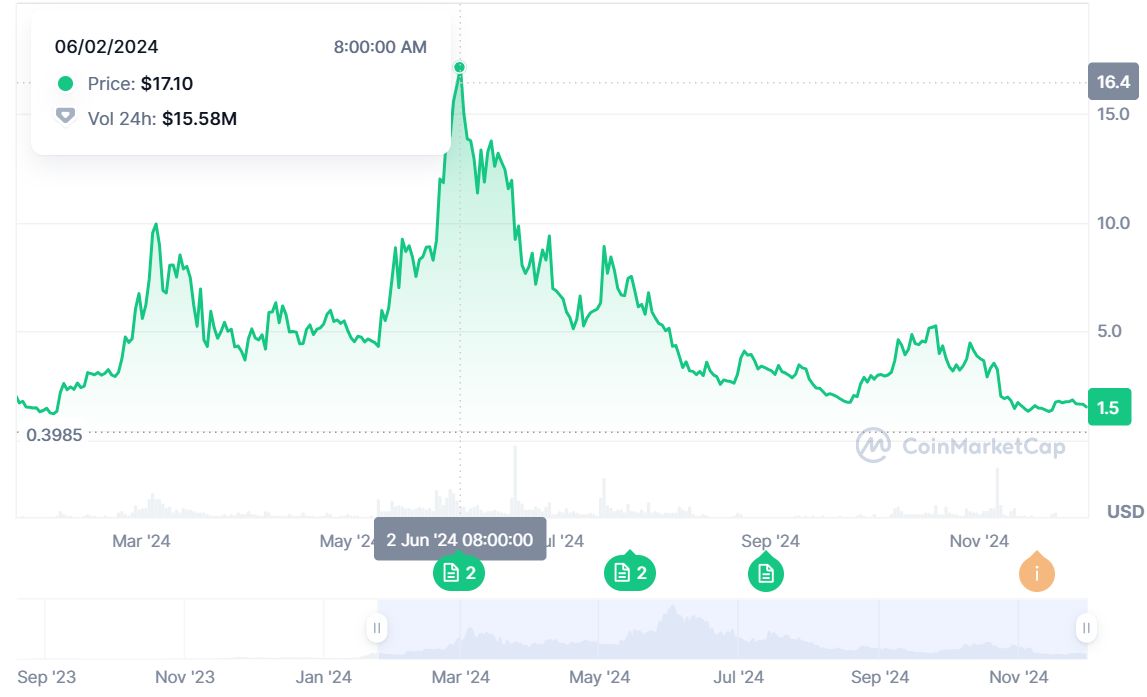Viewport: 1147px width, 697px height.
Task: Click the green Price dot in the tooltip
Action: [x=66, y=84]
